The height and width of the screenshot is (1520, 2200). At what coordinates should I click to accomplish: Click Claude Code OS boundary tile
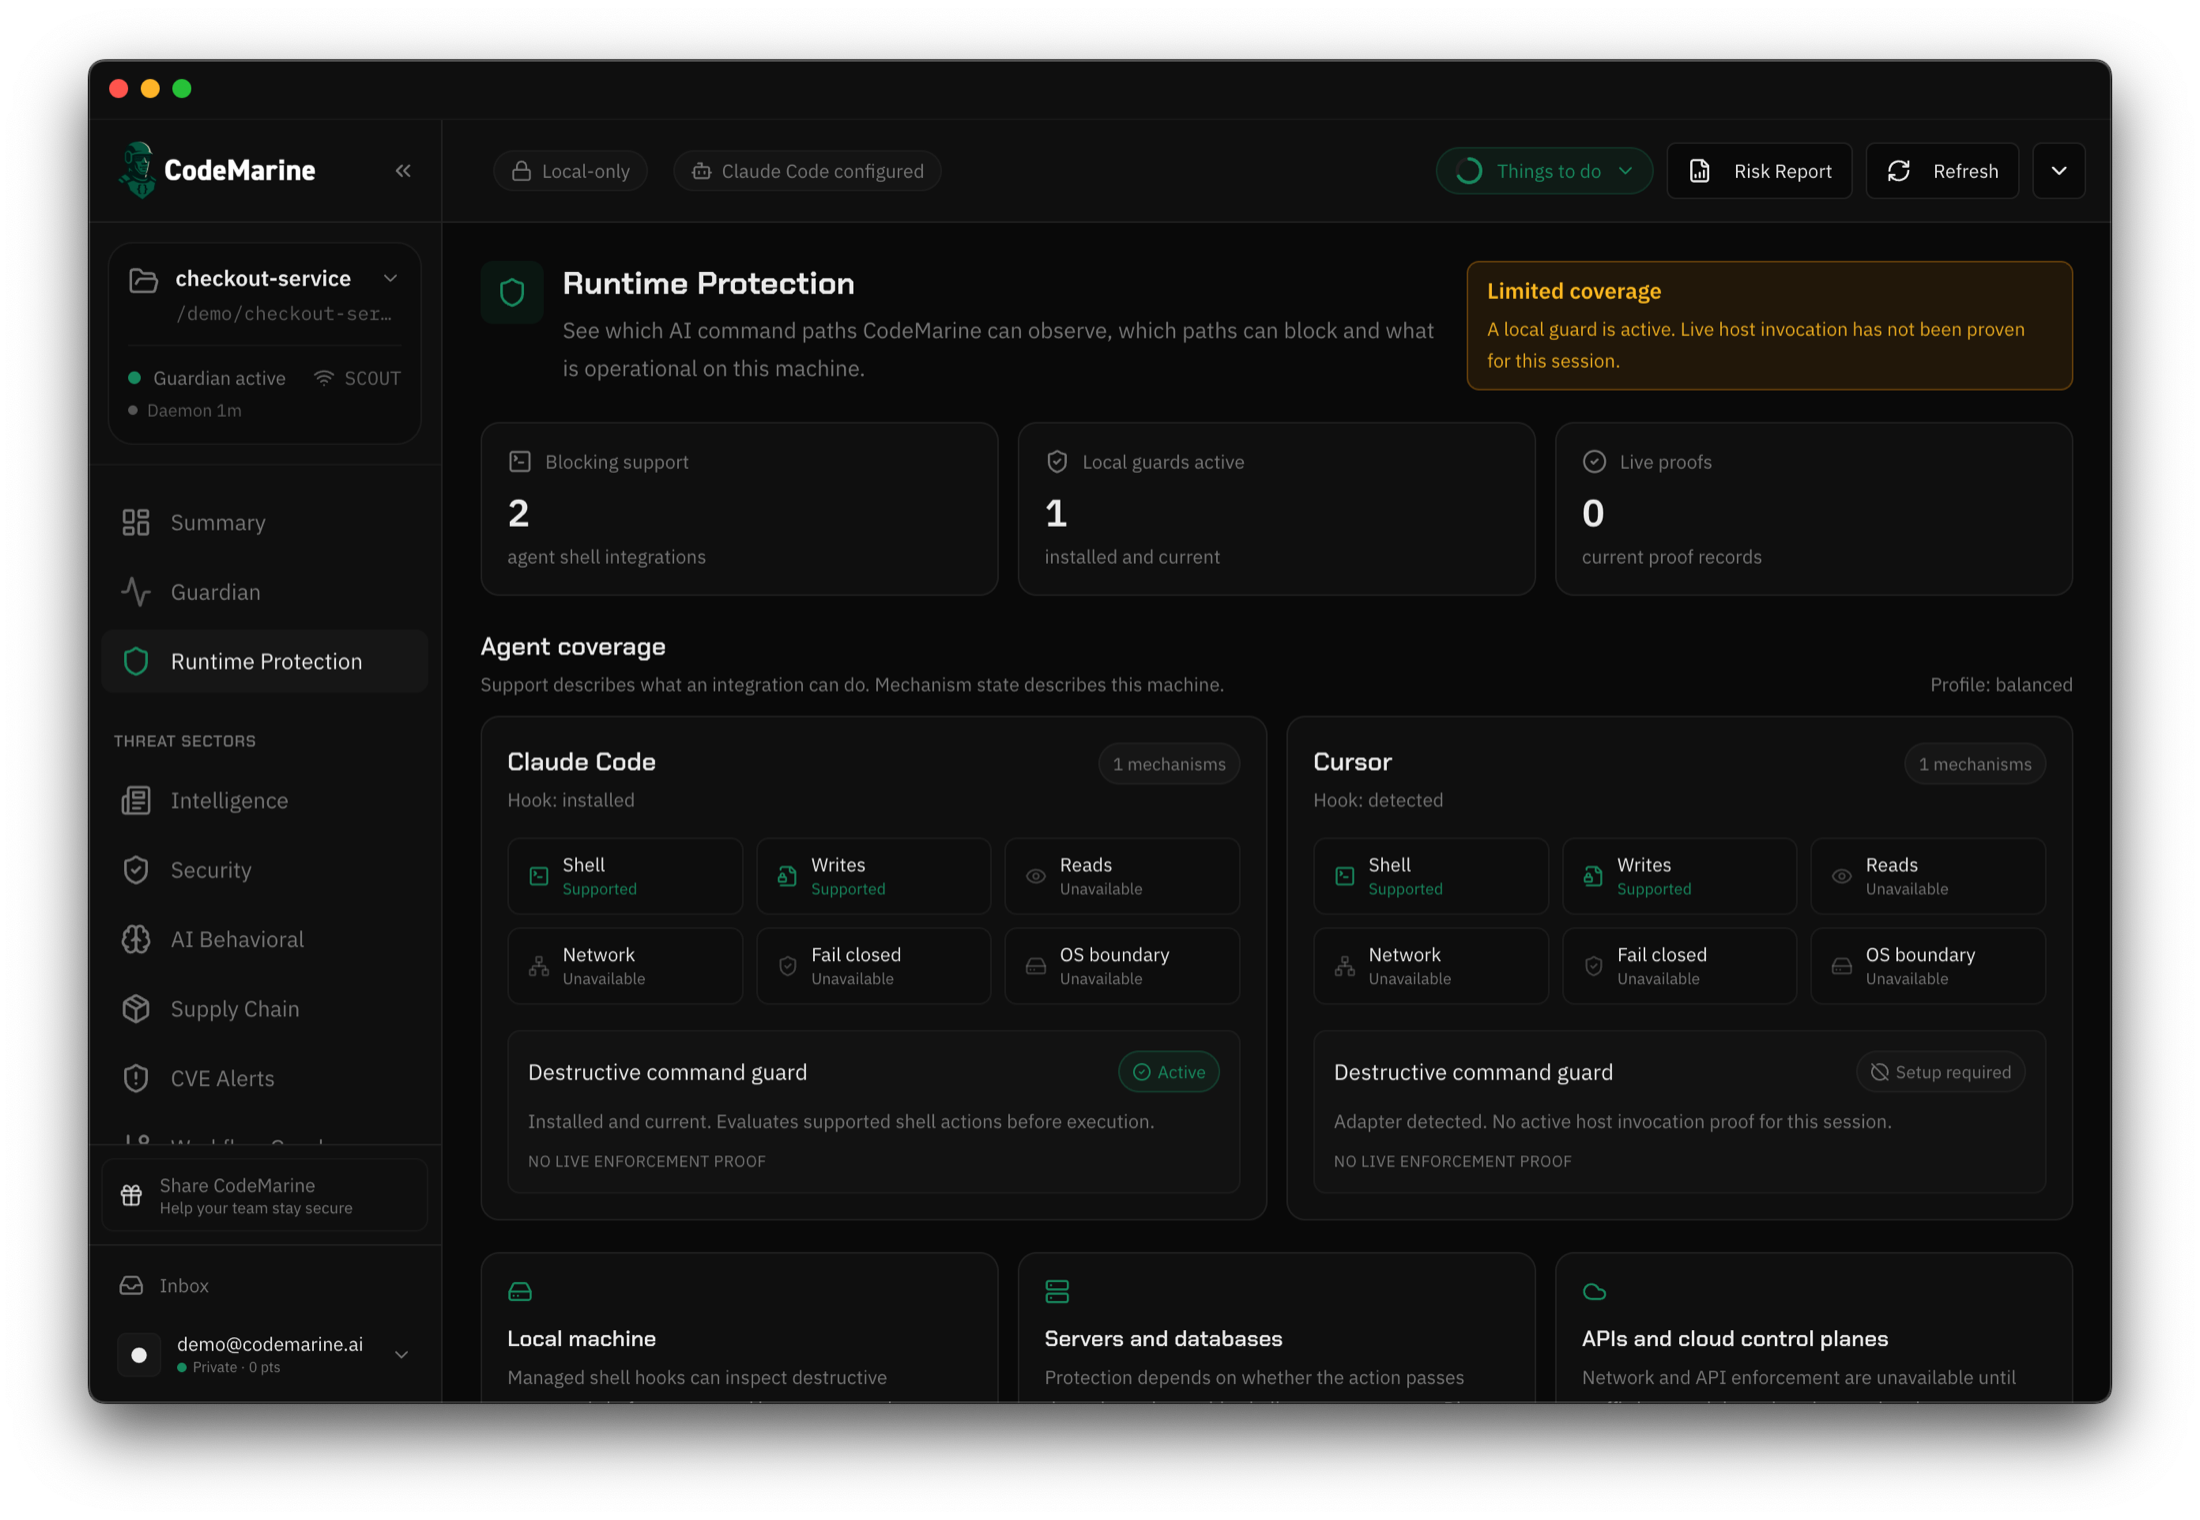coord(1122,966)
